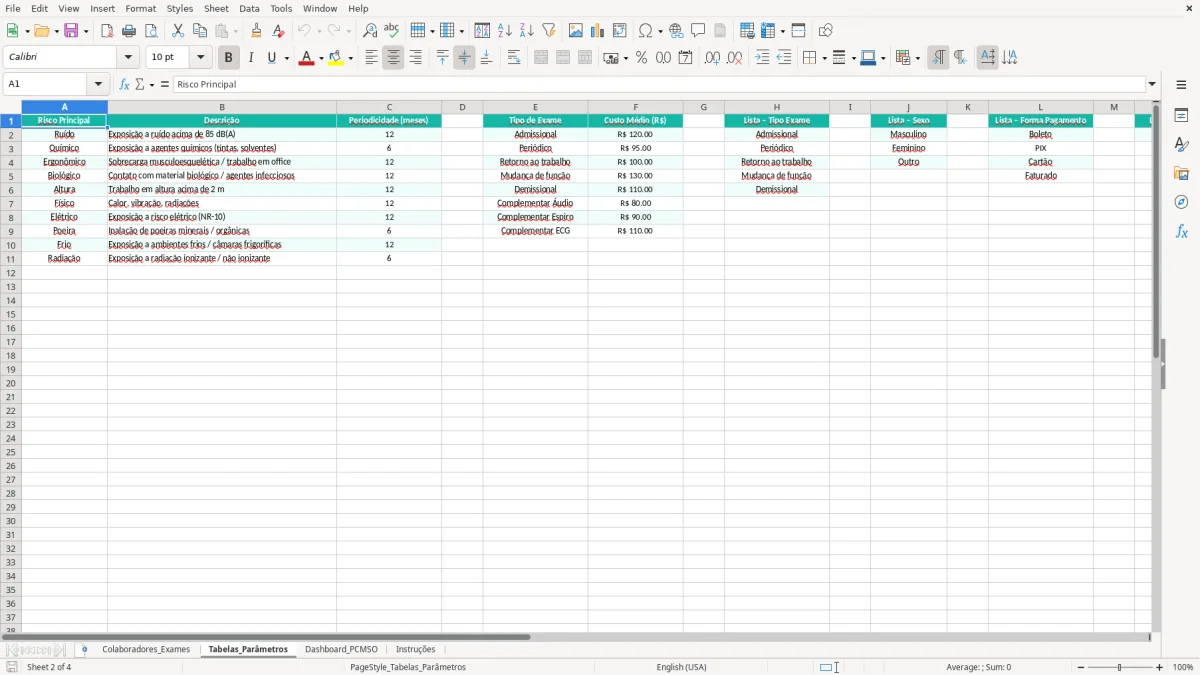Insert a chart
This screenshot has width=1200, height=675.
[x=598, y=31]
